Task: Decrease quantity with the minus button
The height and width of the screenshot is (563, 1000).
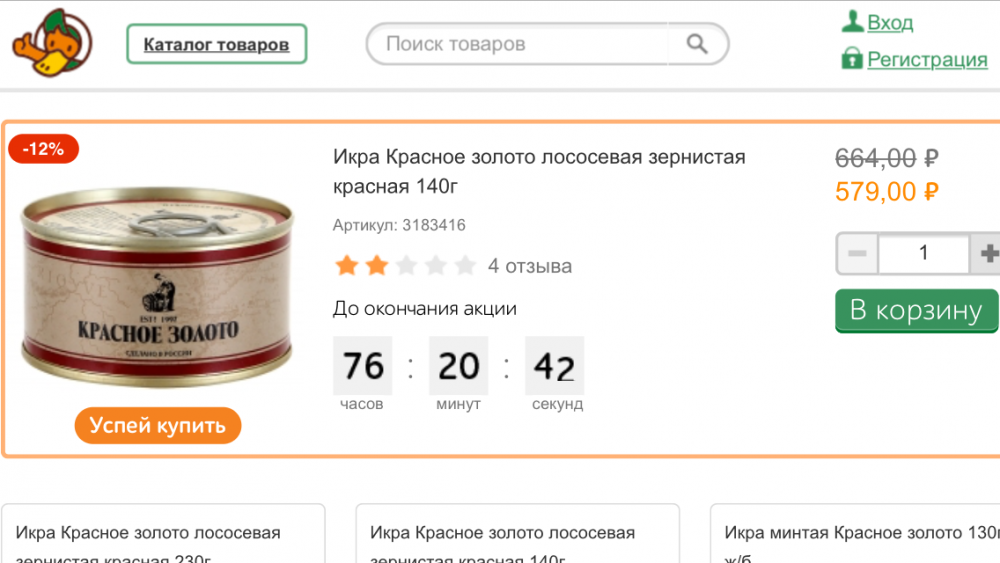Action: (857, 254)
